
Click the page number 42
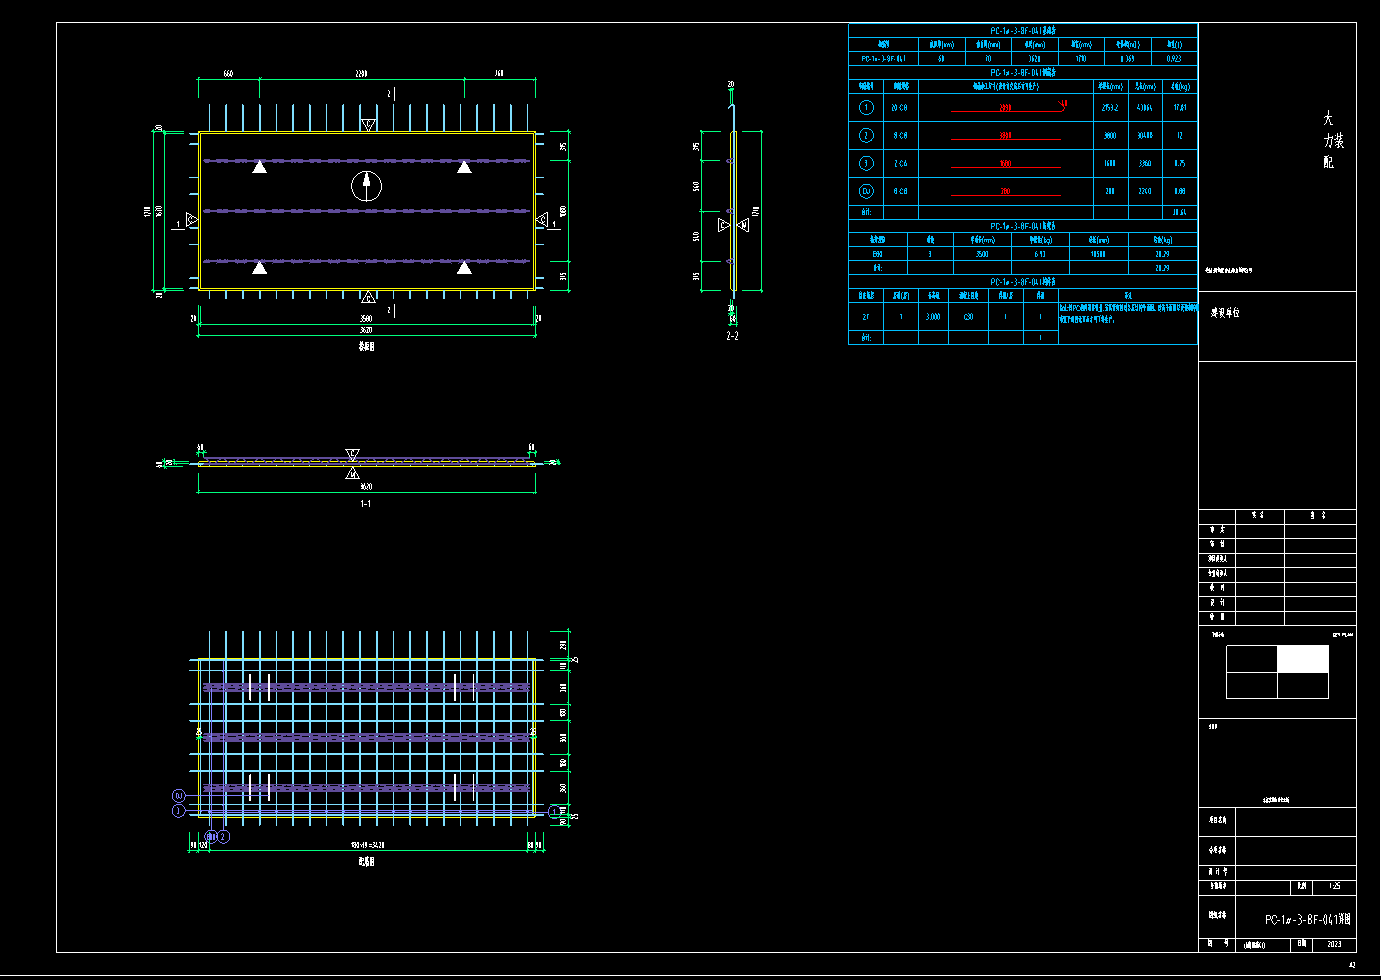(1353, 965)
